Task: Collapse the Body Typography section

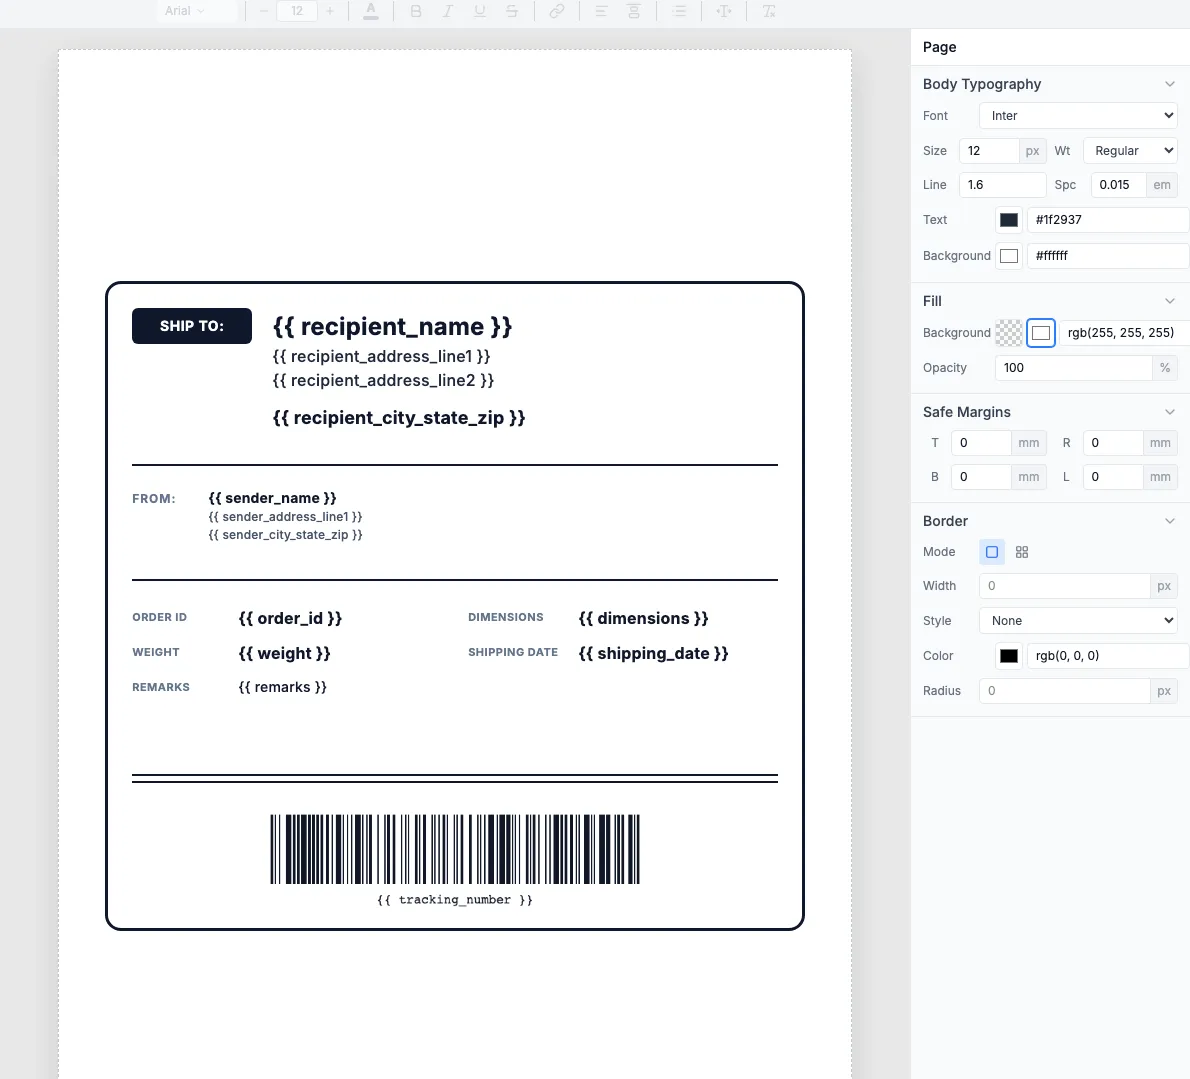Action: [x=1169, y=84]
